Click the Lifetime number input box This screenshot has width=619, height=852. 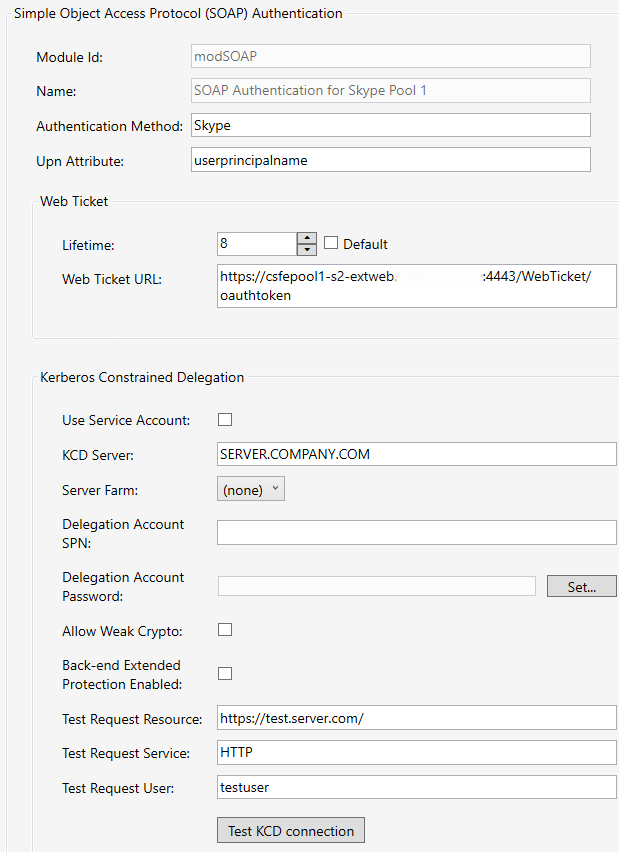pyautogui.click(x=256, y=244)
